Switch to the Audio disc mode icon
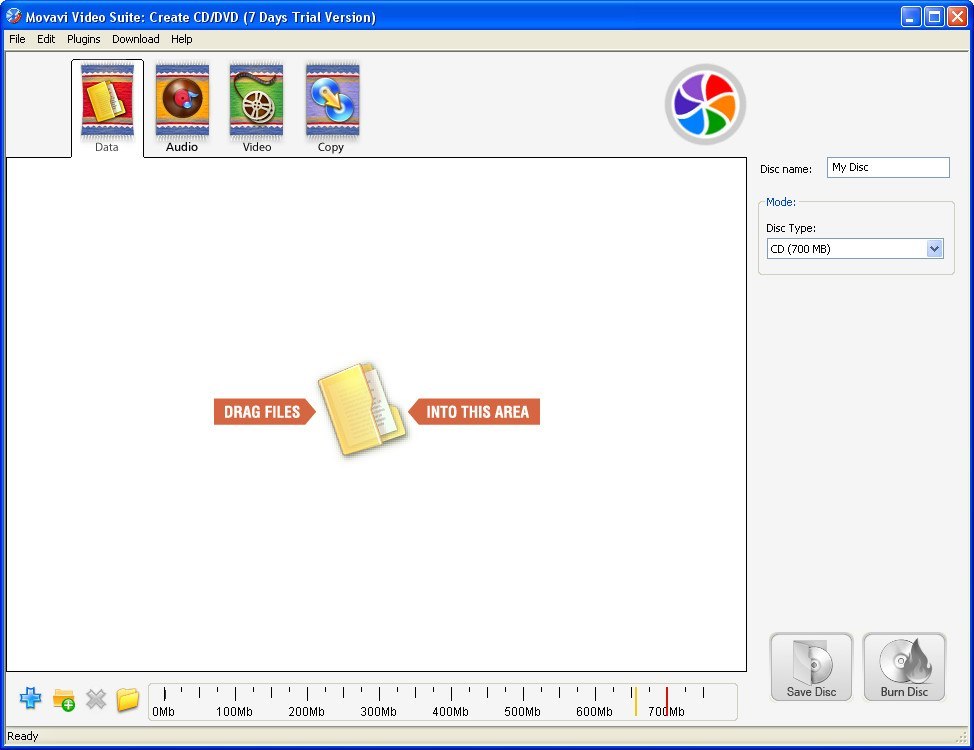This screenshot has height=750, width=974. point(181,100)
